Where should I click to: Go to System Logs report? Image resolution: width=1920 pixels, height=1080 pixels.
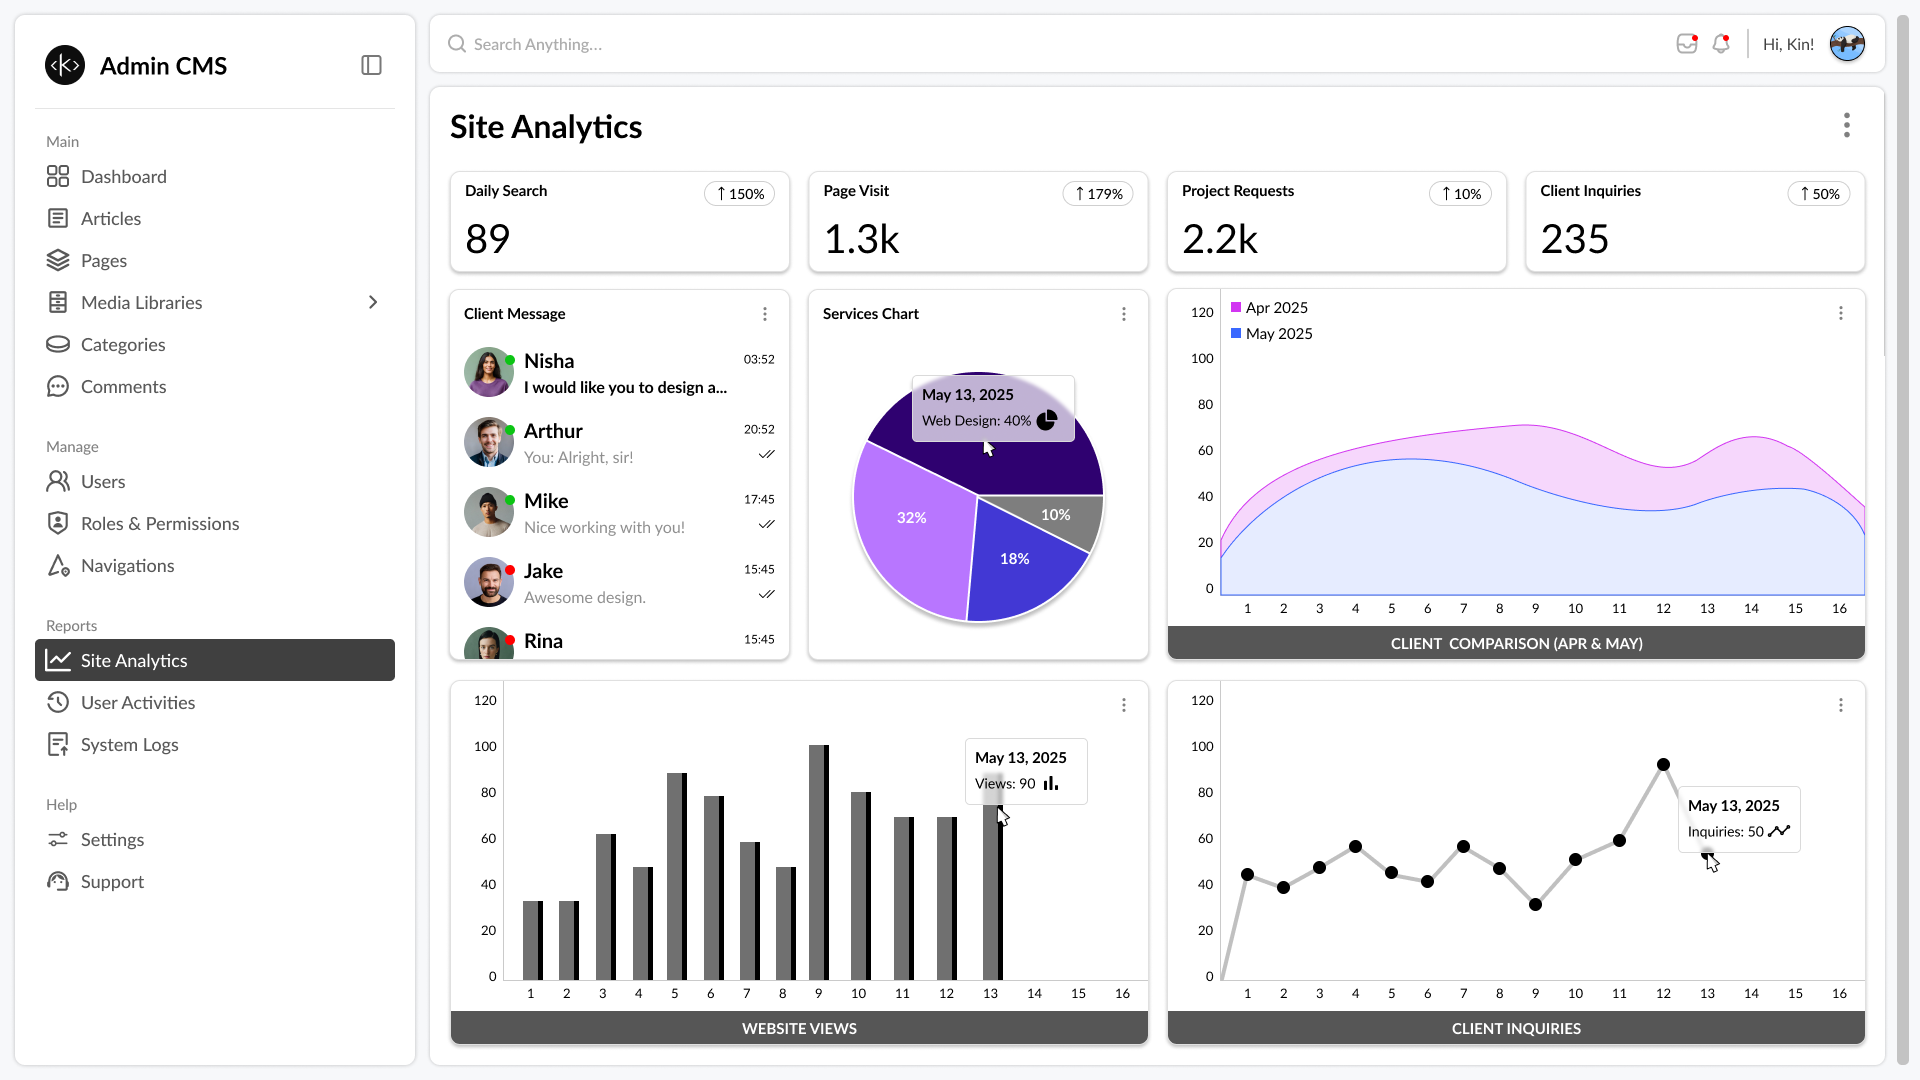[130, 745]
